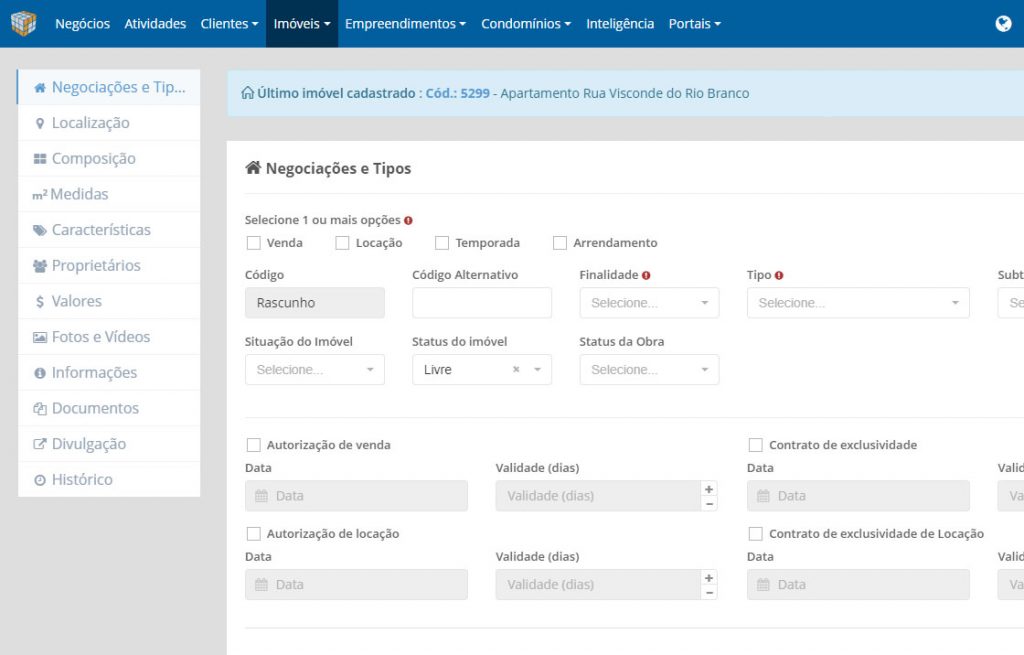The image size is (1024, 655).
Task: Open the Portais navbar menu
Action: [694, 24]
